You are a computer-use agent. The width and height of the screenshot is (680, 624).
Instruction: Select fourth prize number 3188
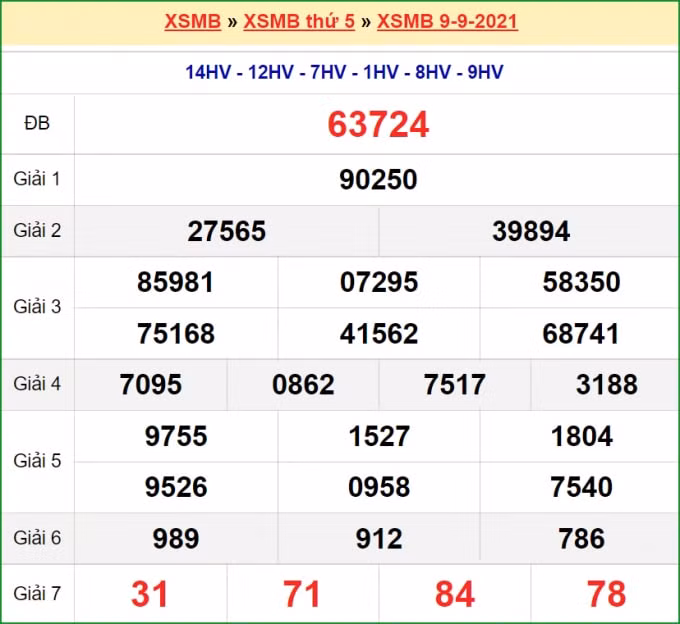tap(607, 385)
